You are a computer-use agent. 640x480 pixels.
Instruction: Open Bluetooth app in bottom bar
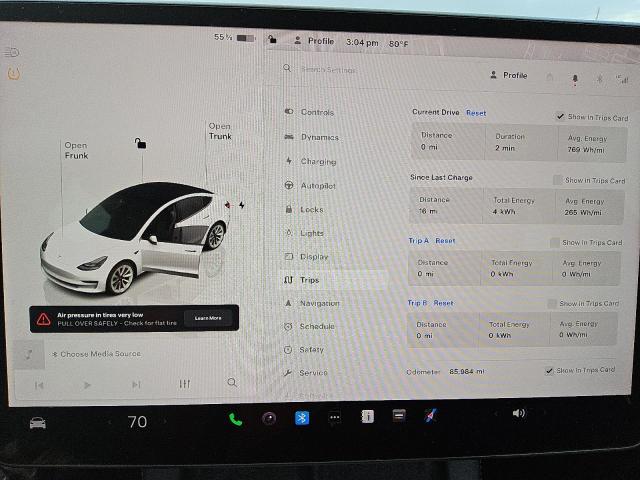pyautogui.click(x=302, y=418)
